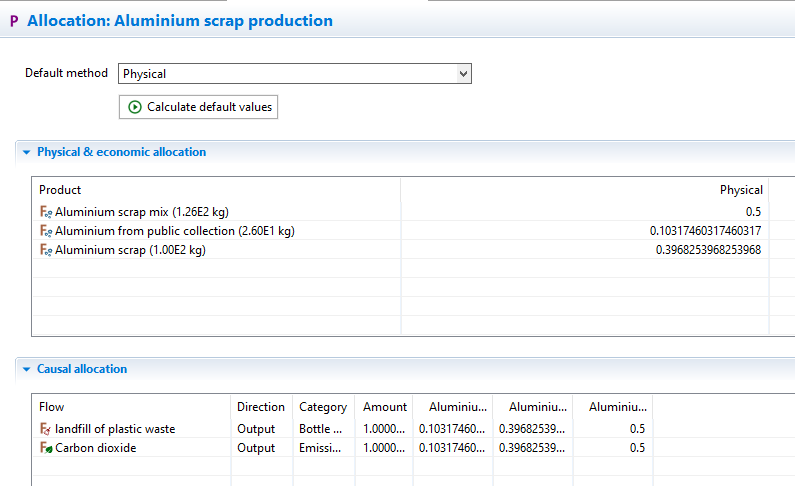
Task: Open the Default method dropdown arrow
Action: click(x=463, y=74)
